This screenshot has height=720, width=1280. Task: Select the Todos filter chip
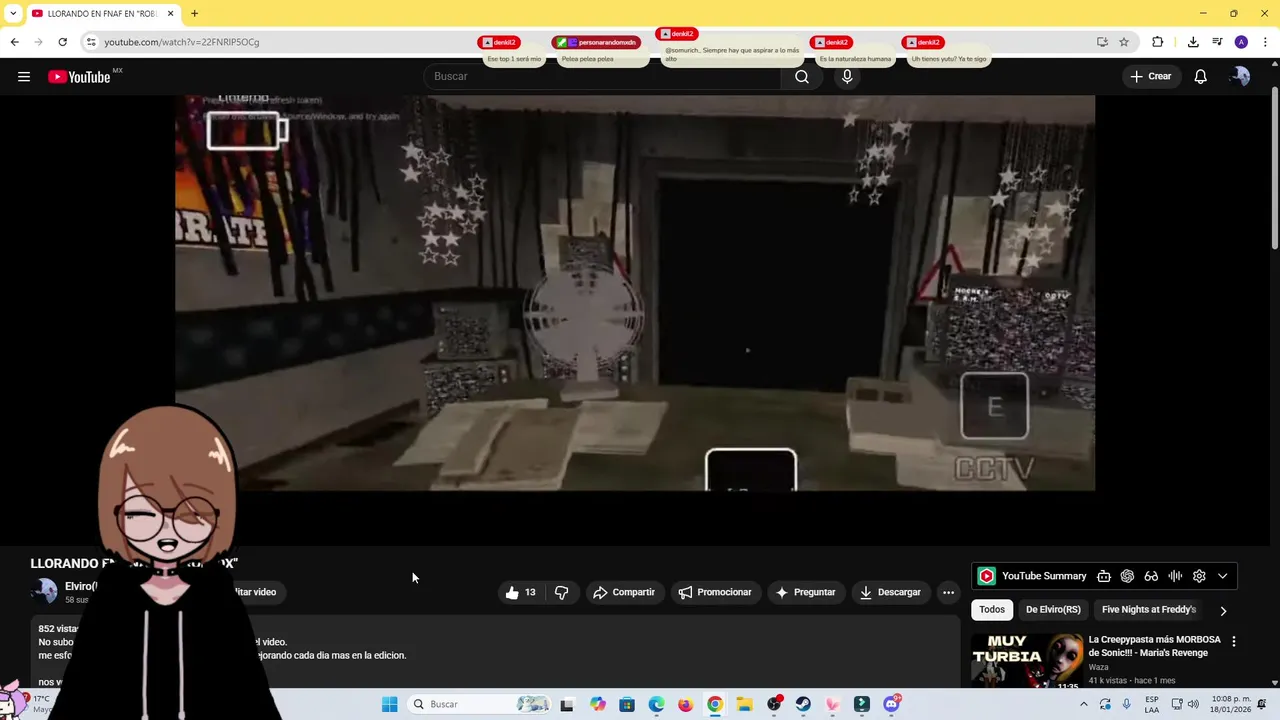pos(992,609)
